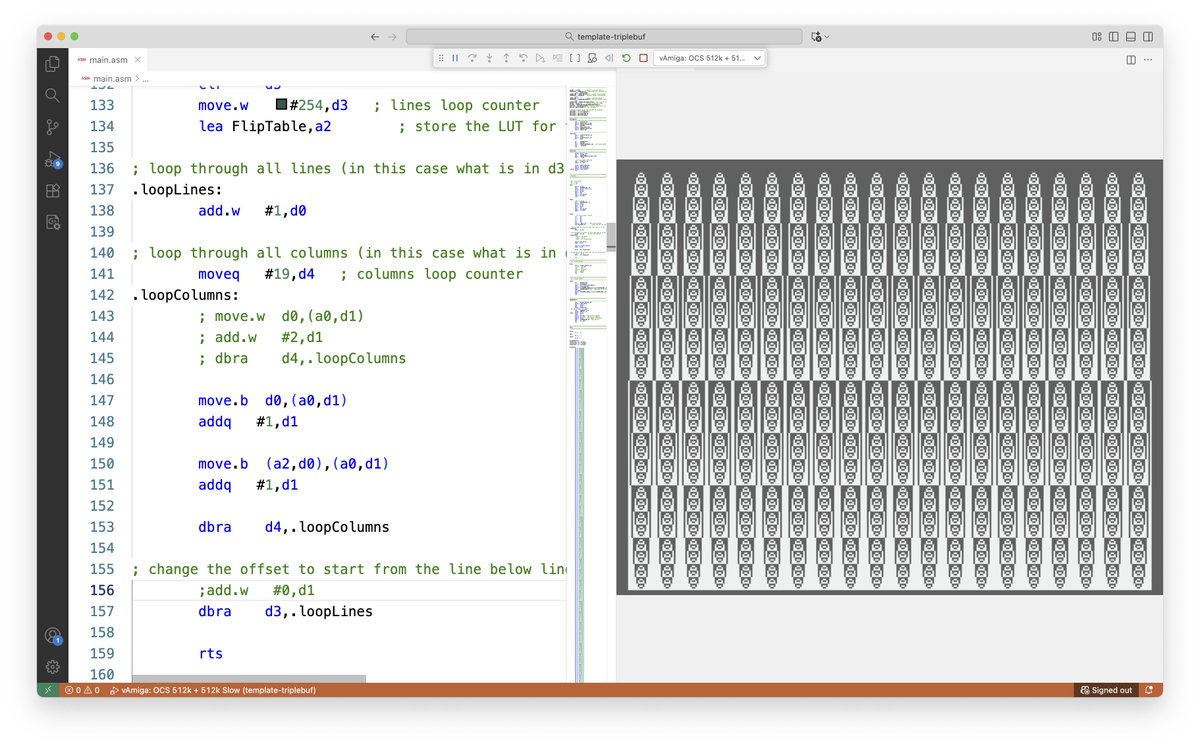Open the Accounts menu icon
1200x746 pixels.
click(x=52, y=636)
